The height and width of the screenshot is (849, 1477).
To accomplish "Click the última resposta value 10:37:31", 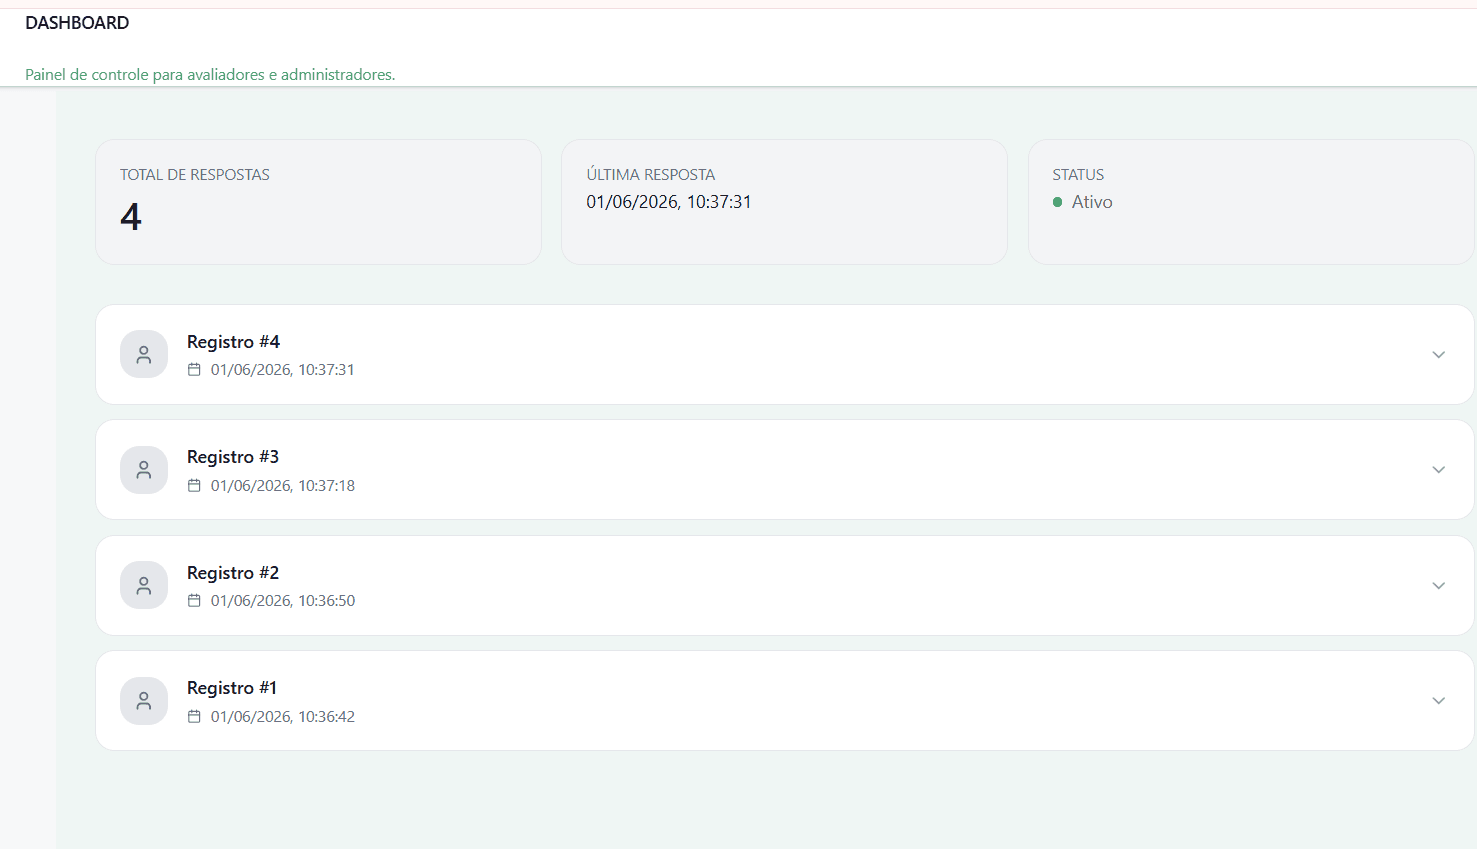I will coord(668,202).
